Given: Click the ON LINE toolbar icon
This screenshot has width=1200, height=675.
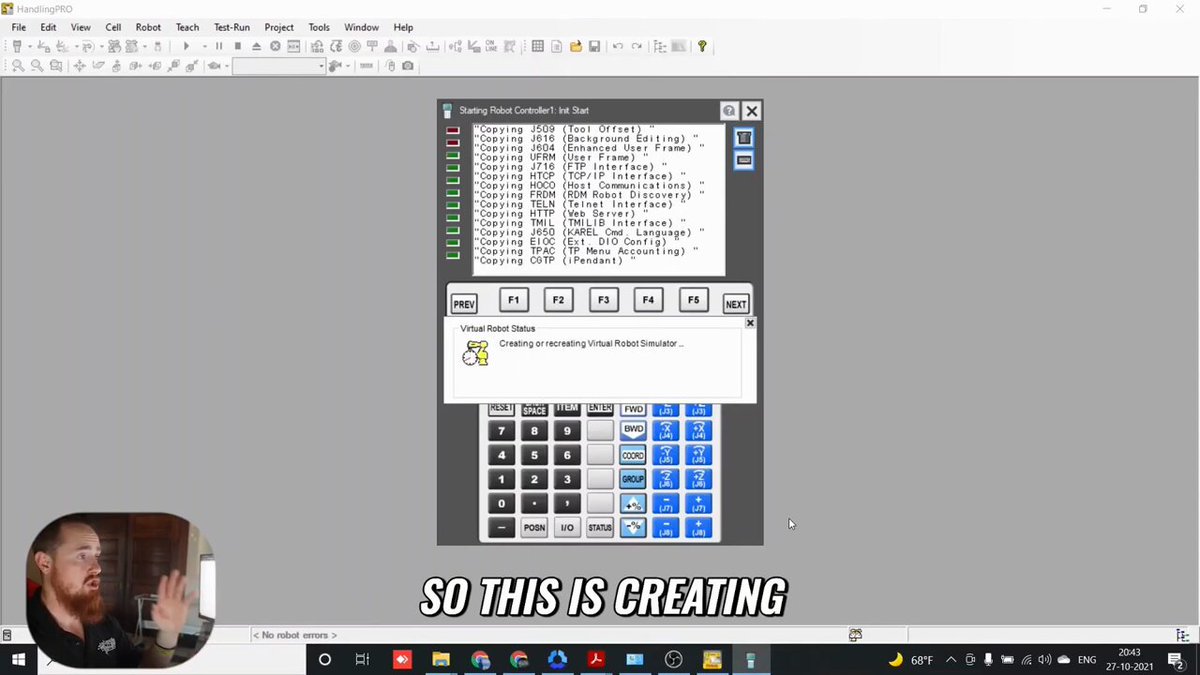Looking at the screenshot, I should [x=491, y=46].
